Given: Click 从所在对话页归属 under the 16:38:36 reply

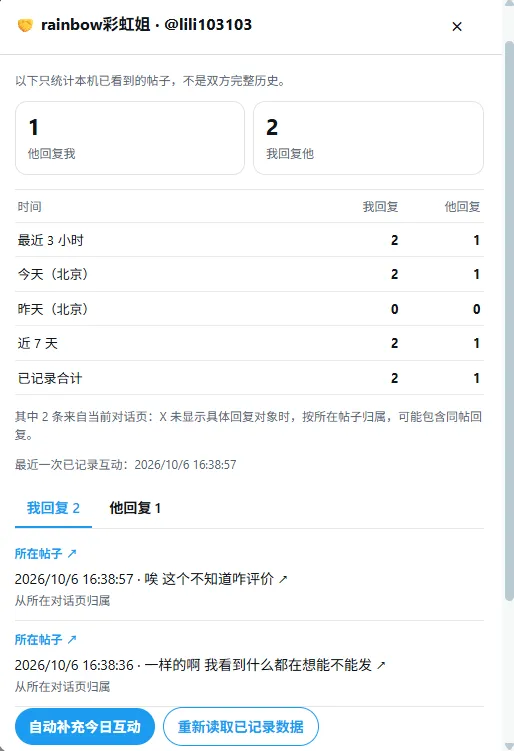Looking at the screenshot, I should pyautogui.click(x=63, y=687).
